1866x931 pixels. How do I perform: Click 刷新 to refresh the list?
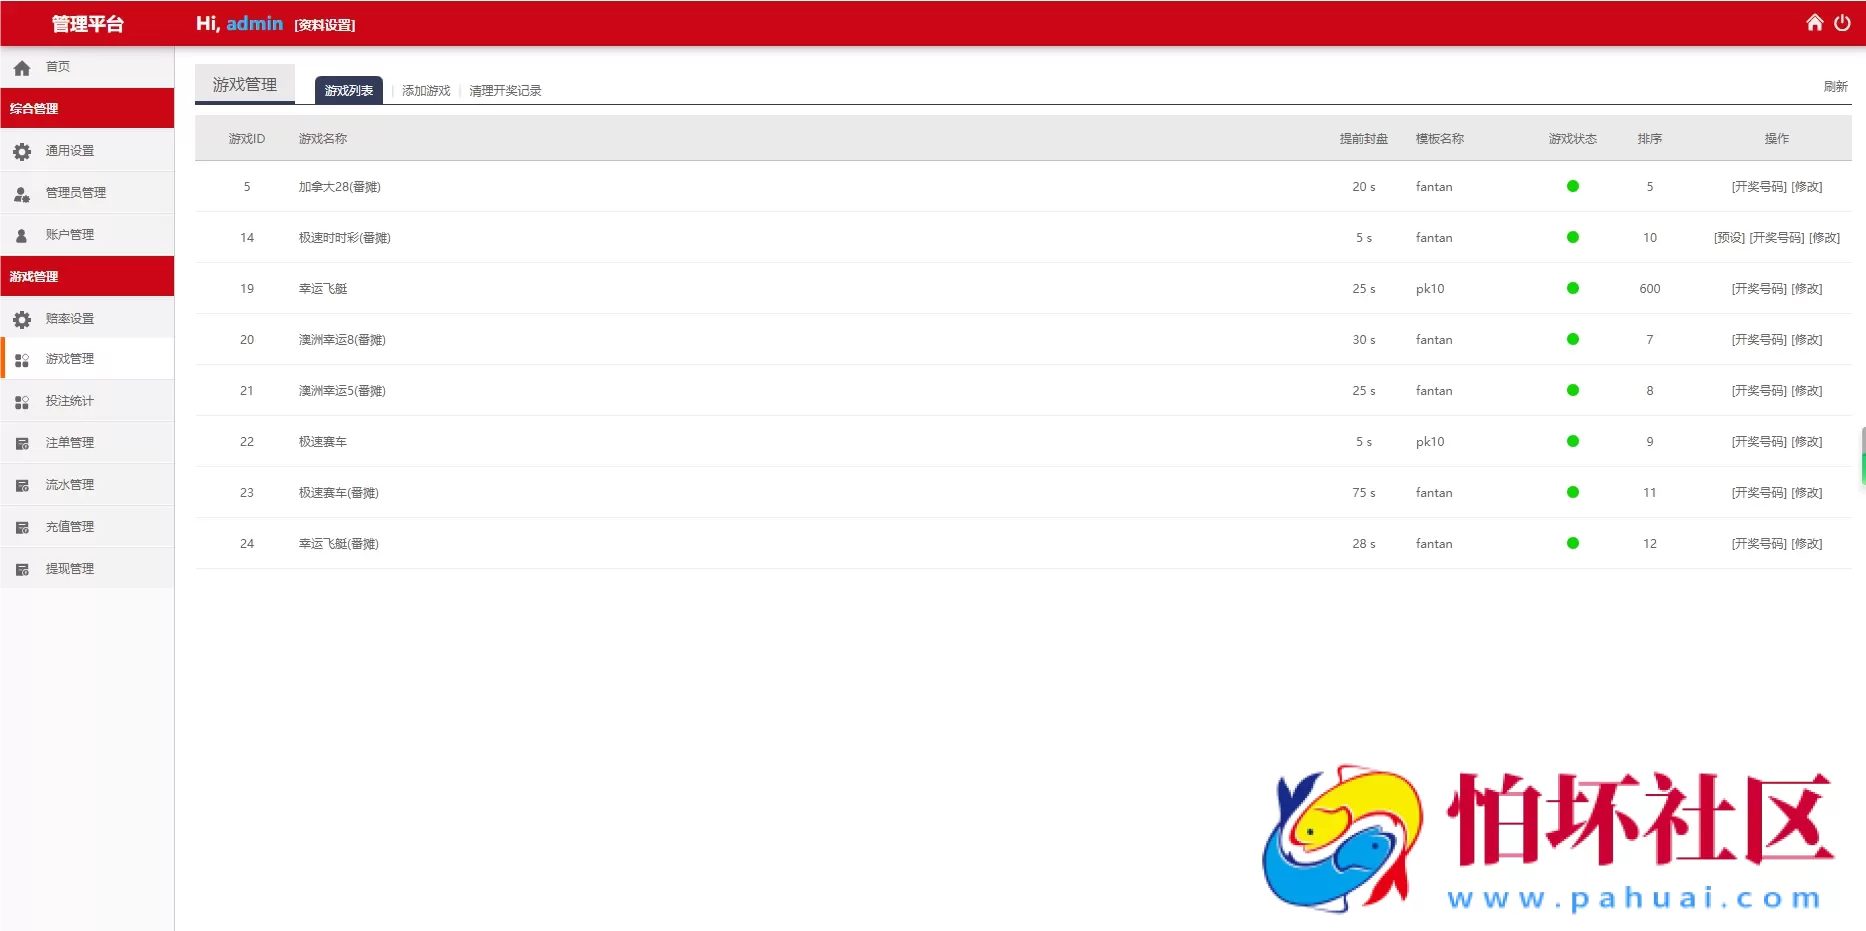(1835, 86)
